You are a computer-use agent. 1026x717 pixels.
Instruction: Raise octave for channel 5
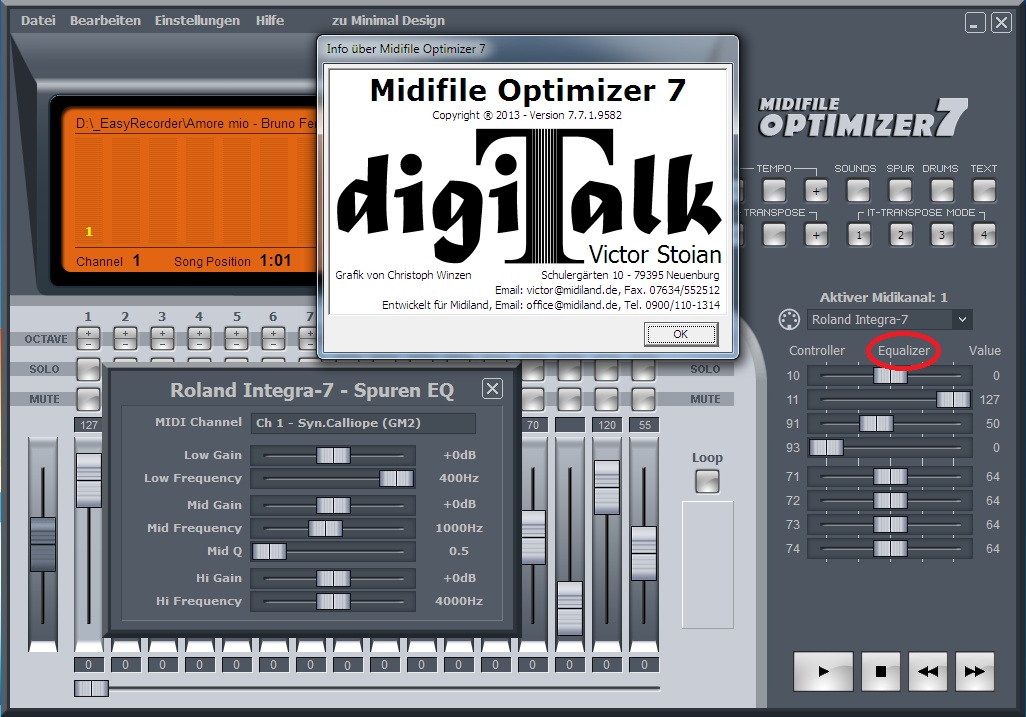[236, 334]
